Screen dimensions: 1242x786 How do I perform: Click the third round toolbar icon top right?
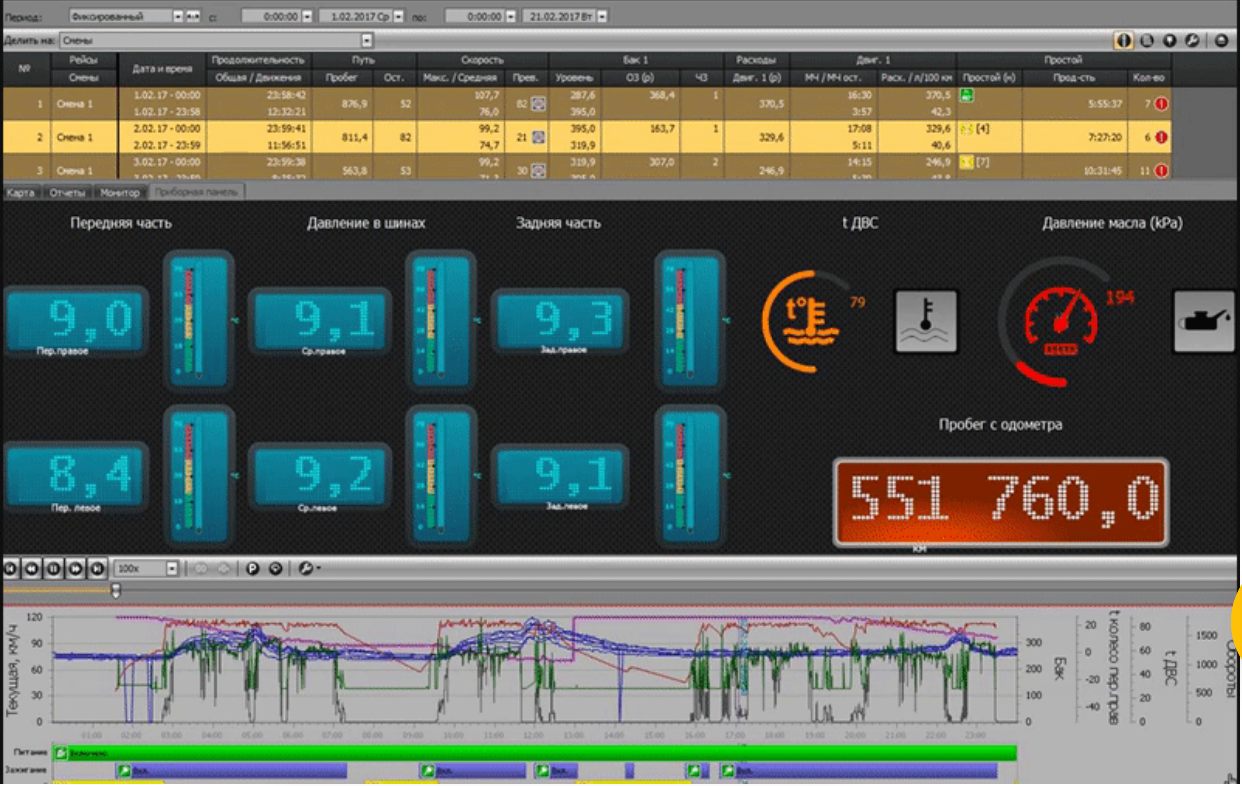tap(1169, 41)
